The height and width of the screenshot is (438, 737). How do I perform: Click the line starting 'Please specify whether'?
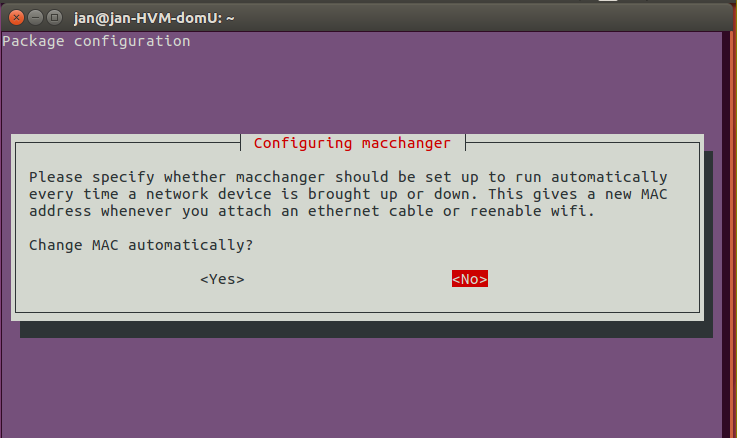[348, 177]
